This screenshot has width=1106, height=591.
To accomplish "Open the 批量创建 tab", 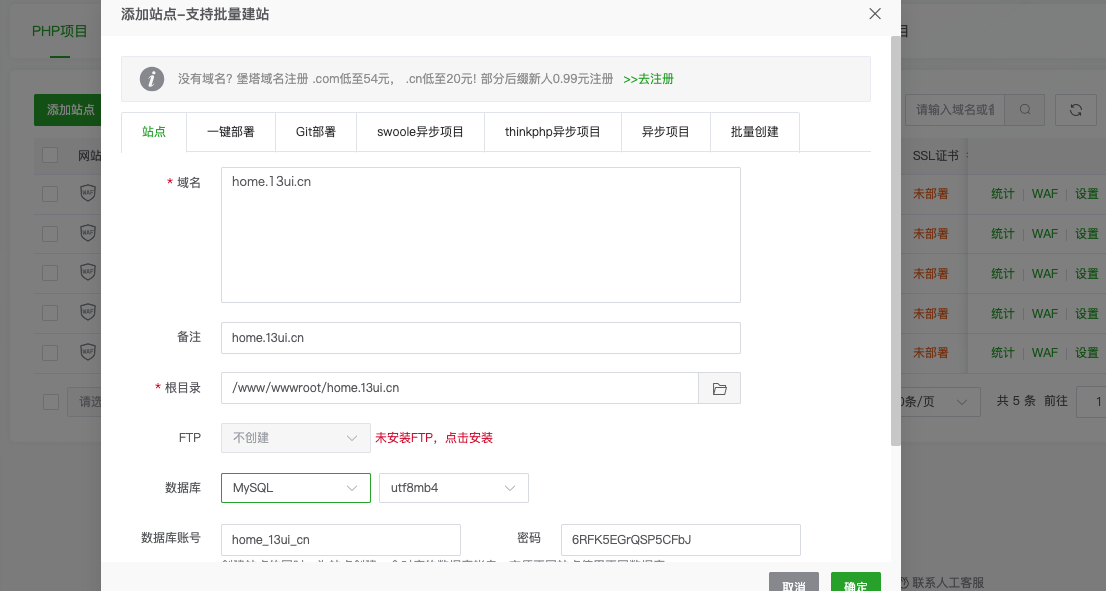I will (754, 132).
